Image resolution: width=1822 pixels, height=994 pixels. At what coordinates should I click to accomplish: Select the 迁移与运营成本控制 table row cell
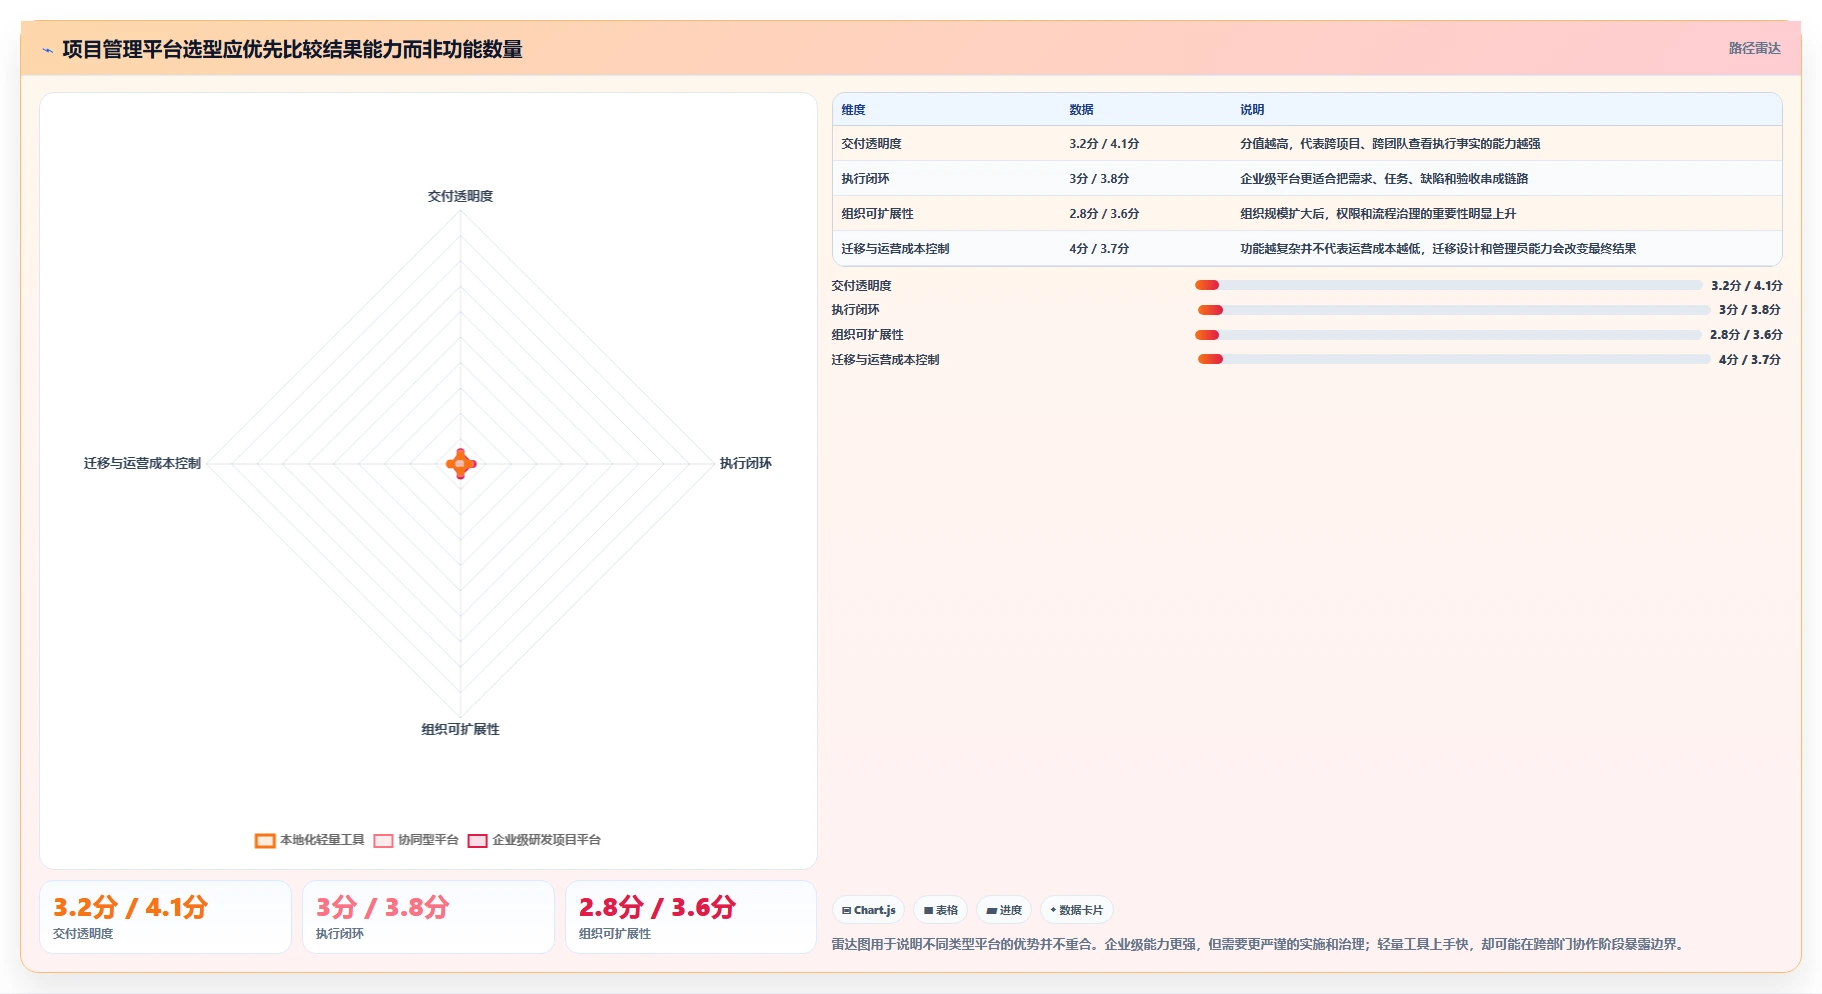pyautogui.click(x=895, y=249)
